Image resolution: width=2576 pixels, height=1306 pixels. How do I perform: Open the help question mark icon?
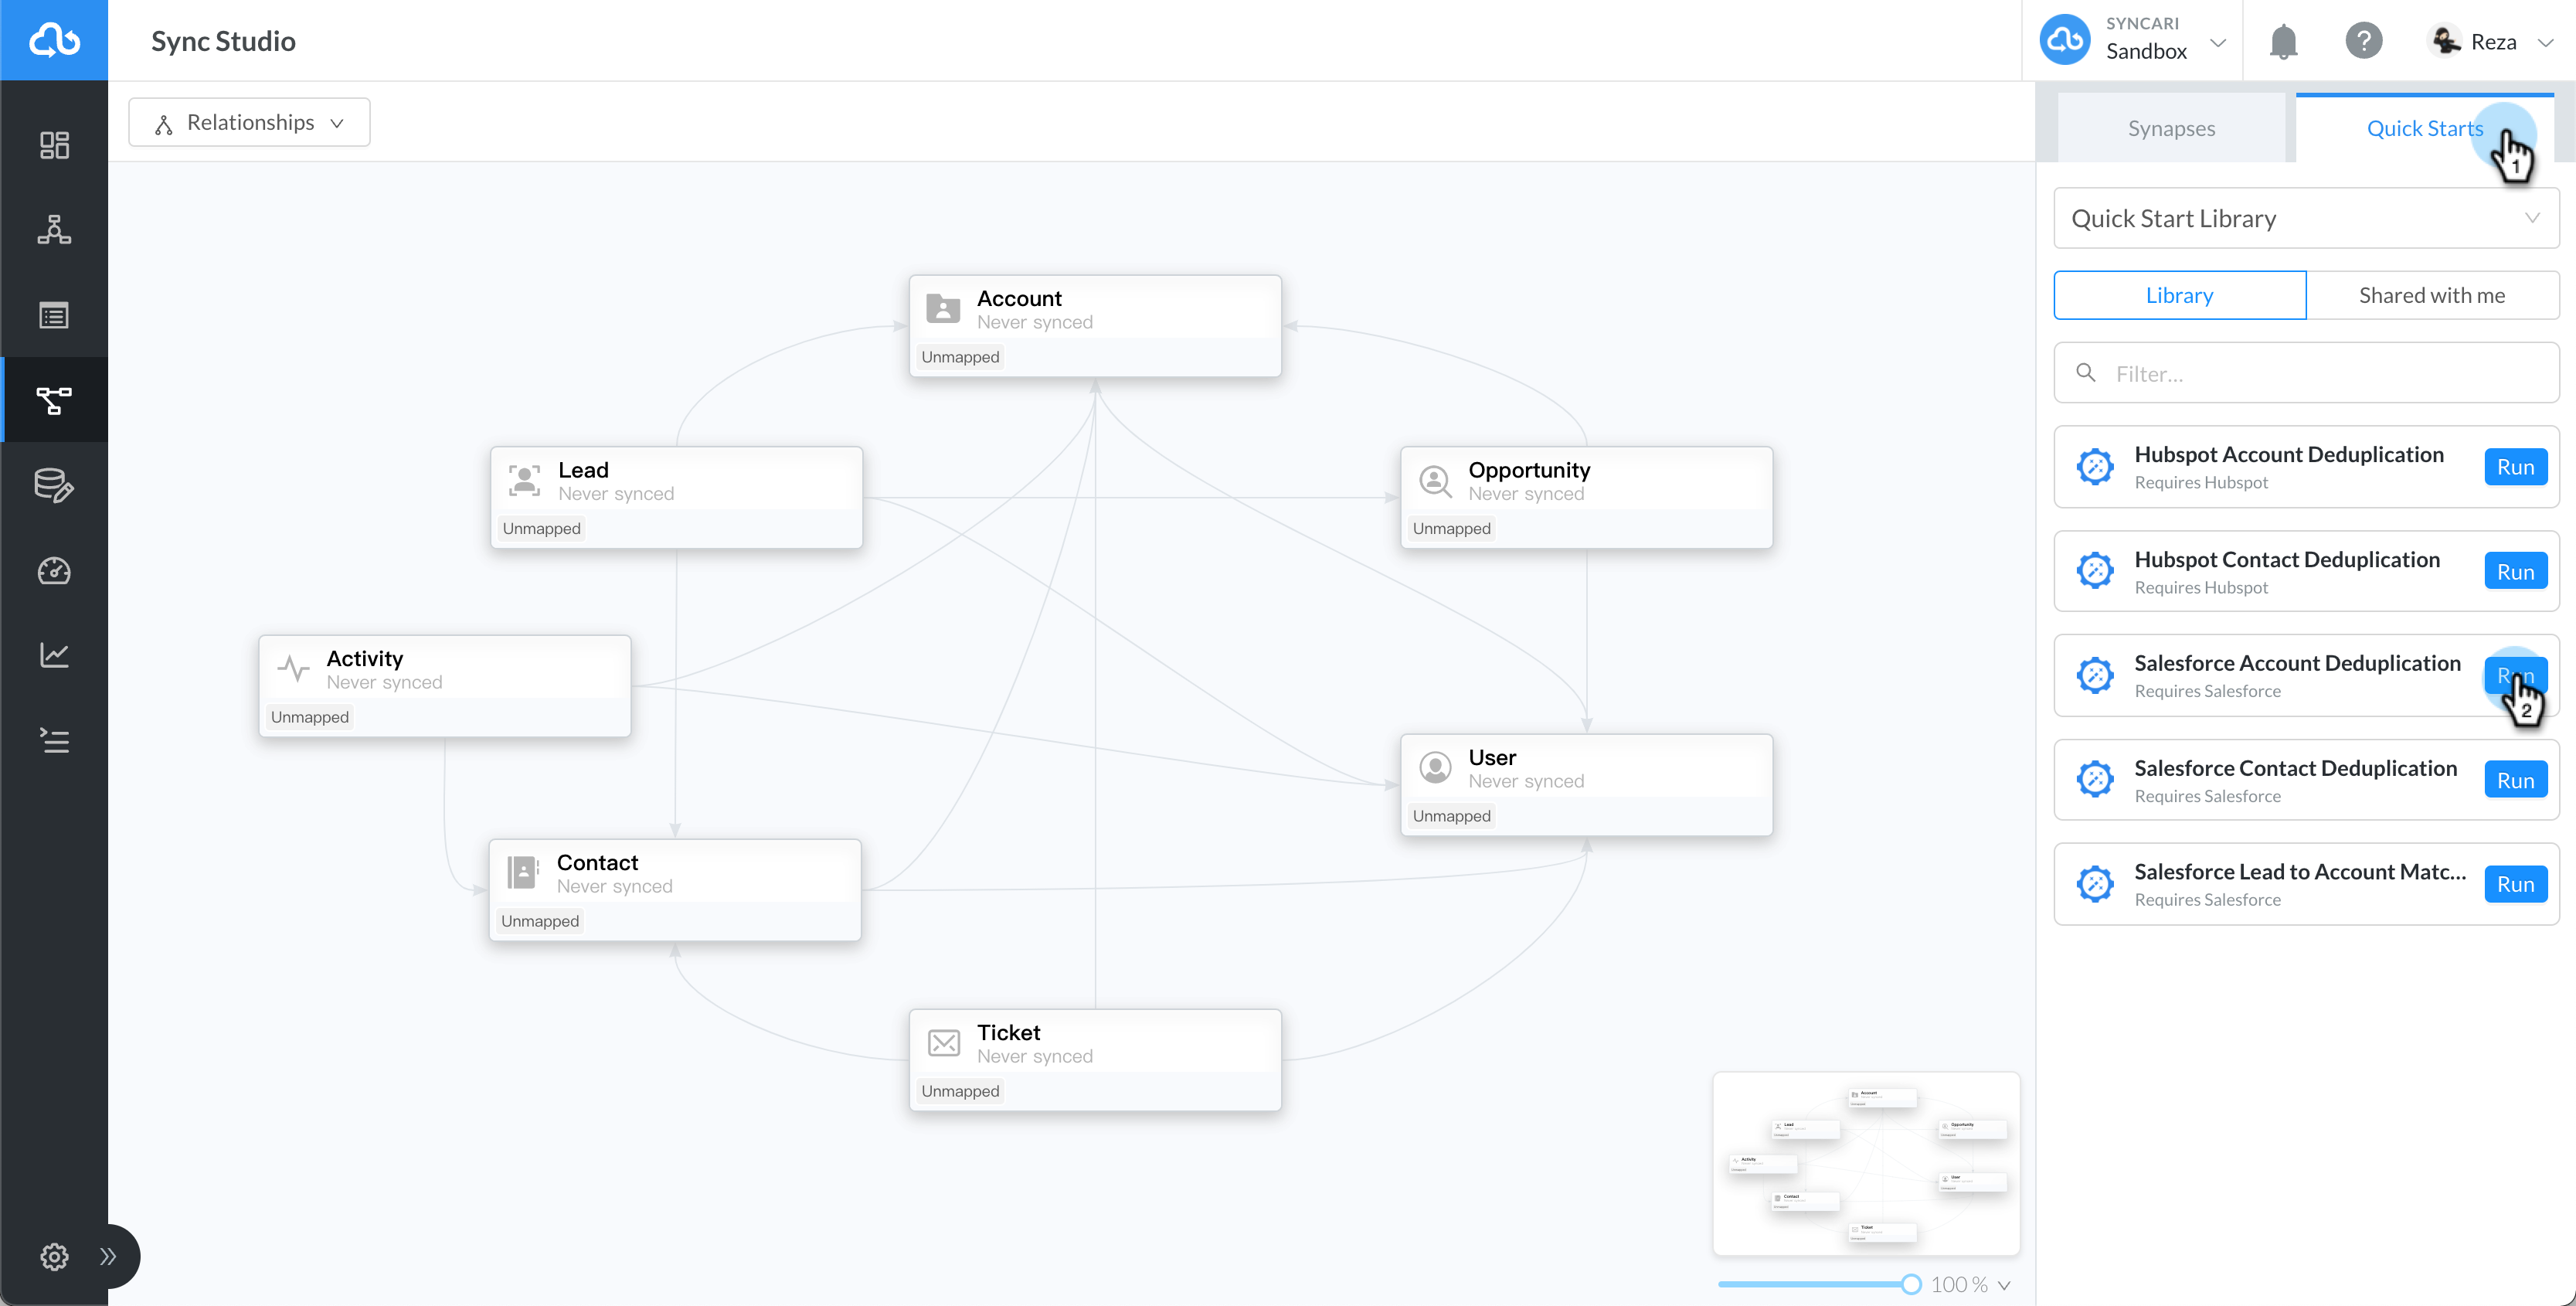[x=2364, y=41]
